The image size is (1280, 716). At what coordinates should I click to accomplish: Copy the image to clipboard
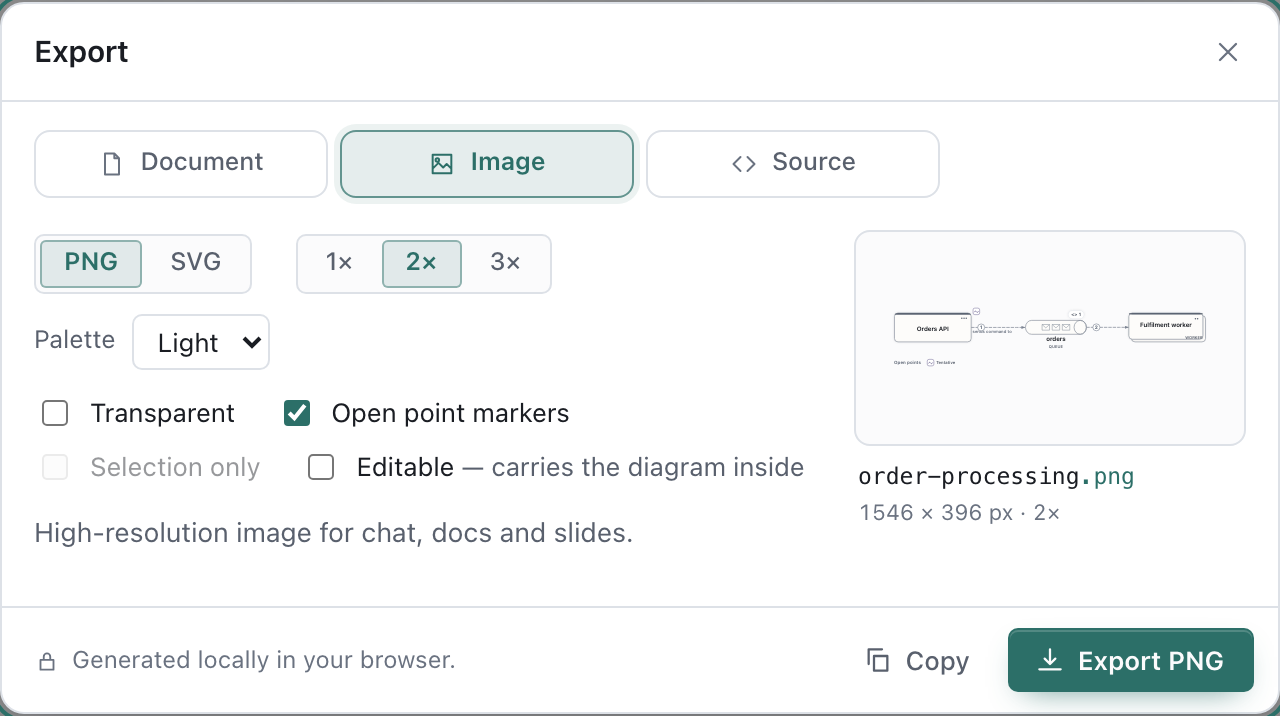[918, 661]
